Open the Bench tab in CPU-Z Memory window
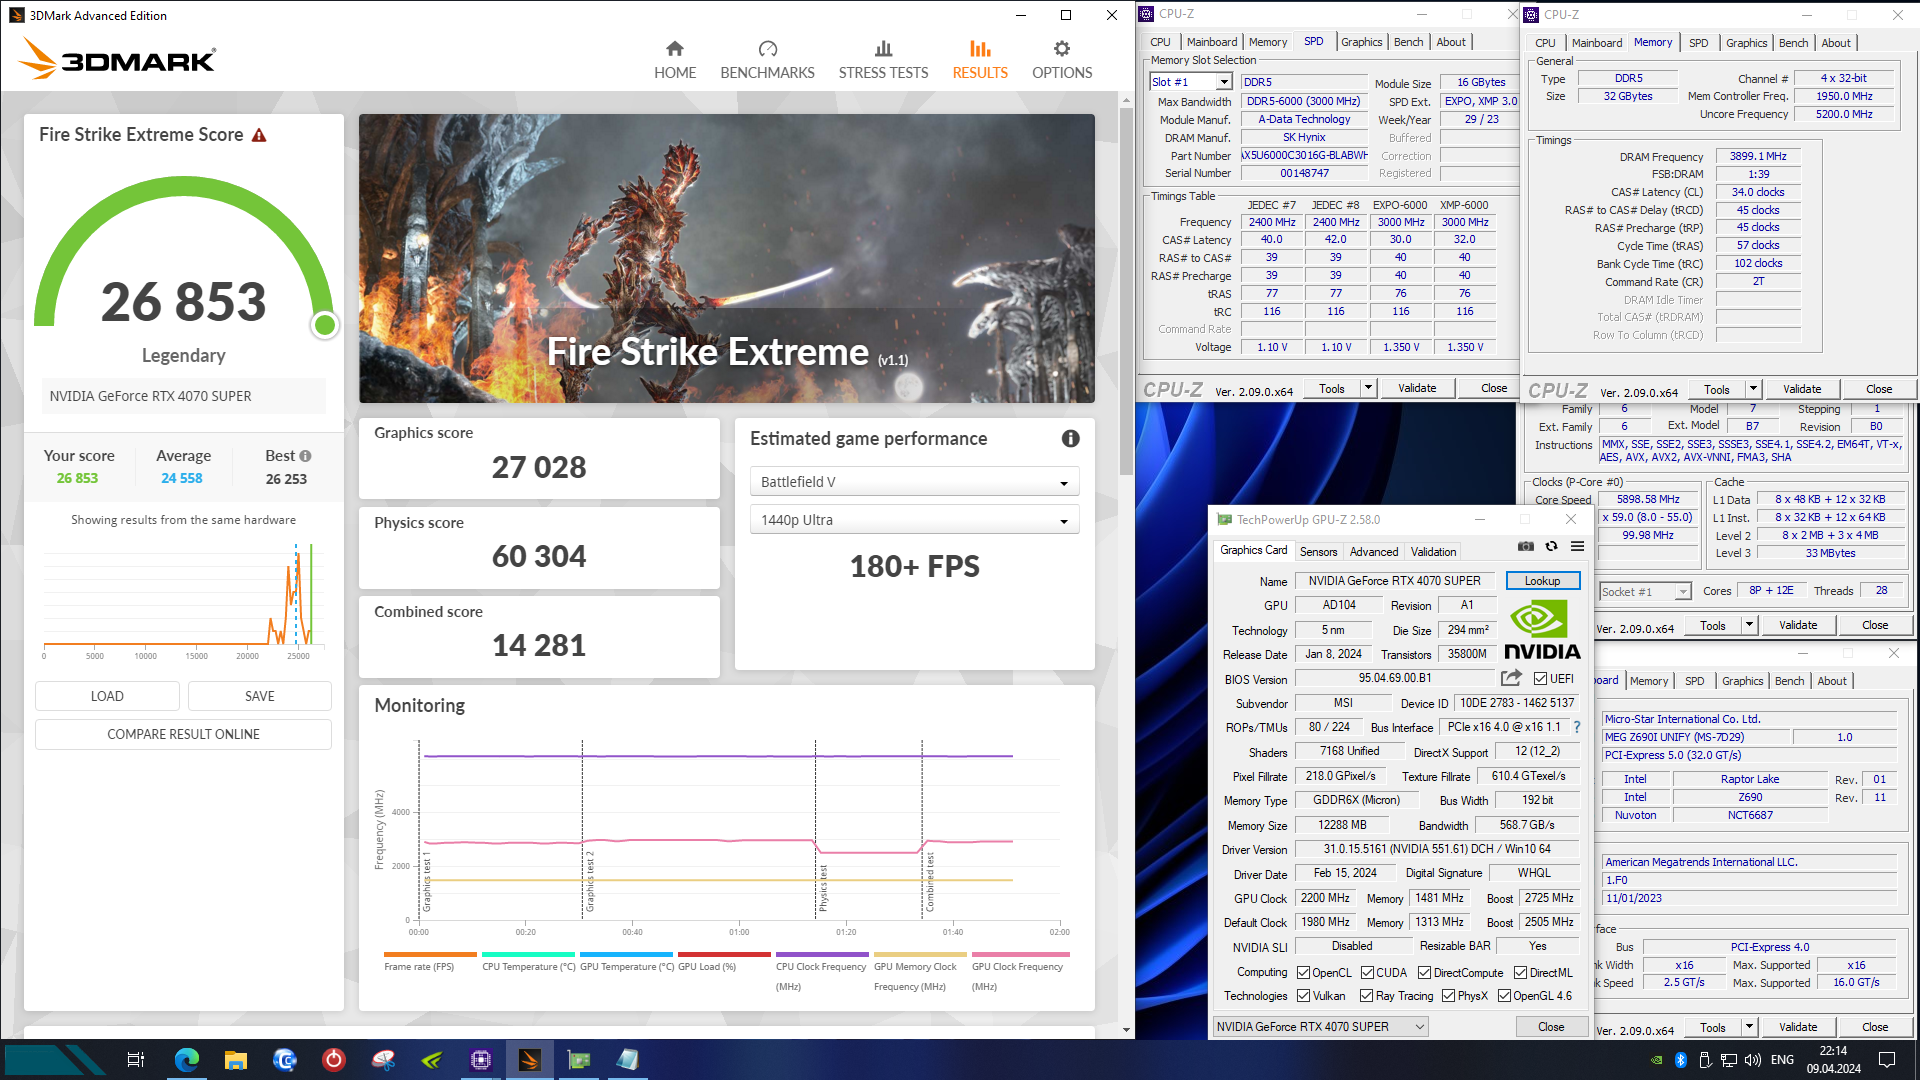 coord(1793,43)
